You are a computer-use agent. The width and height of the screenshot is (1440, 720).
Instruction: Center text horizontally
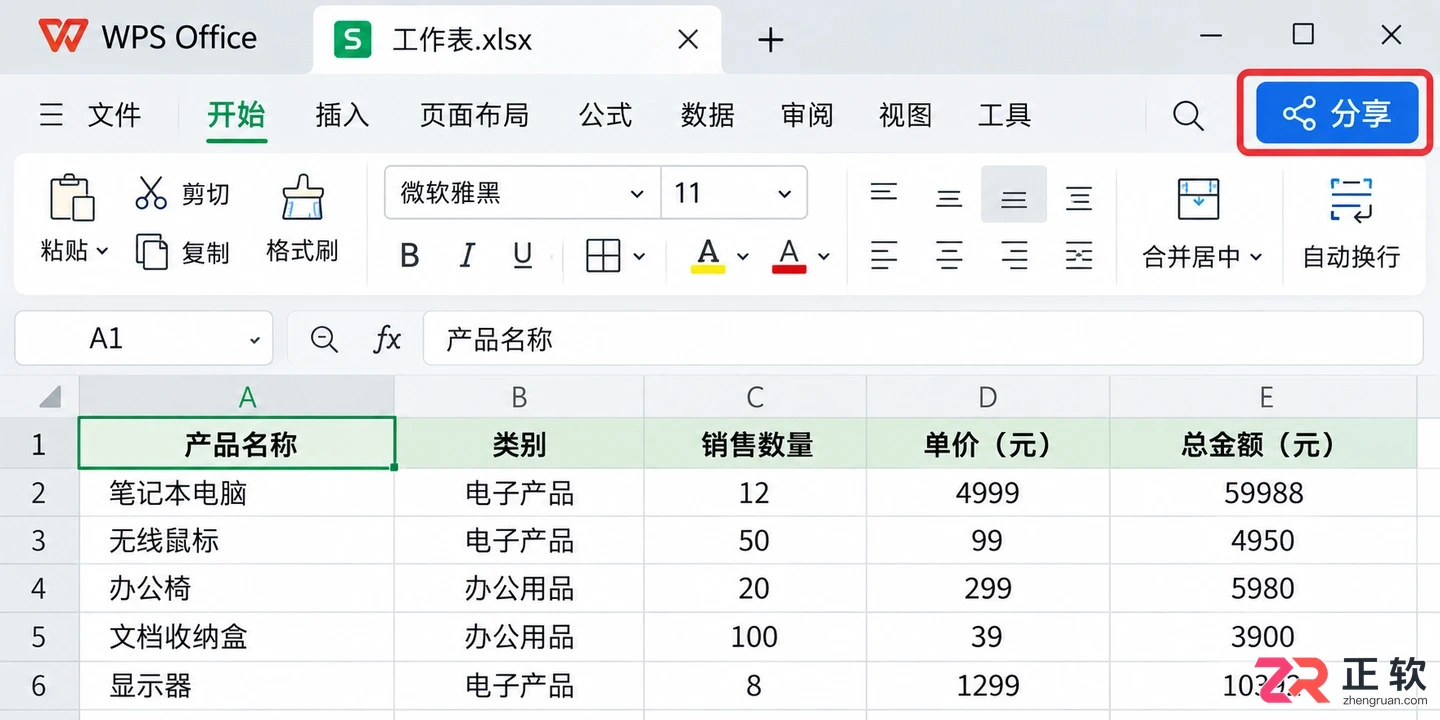949,256
